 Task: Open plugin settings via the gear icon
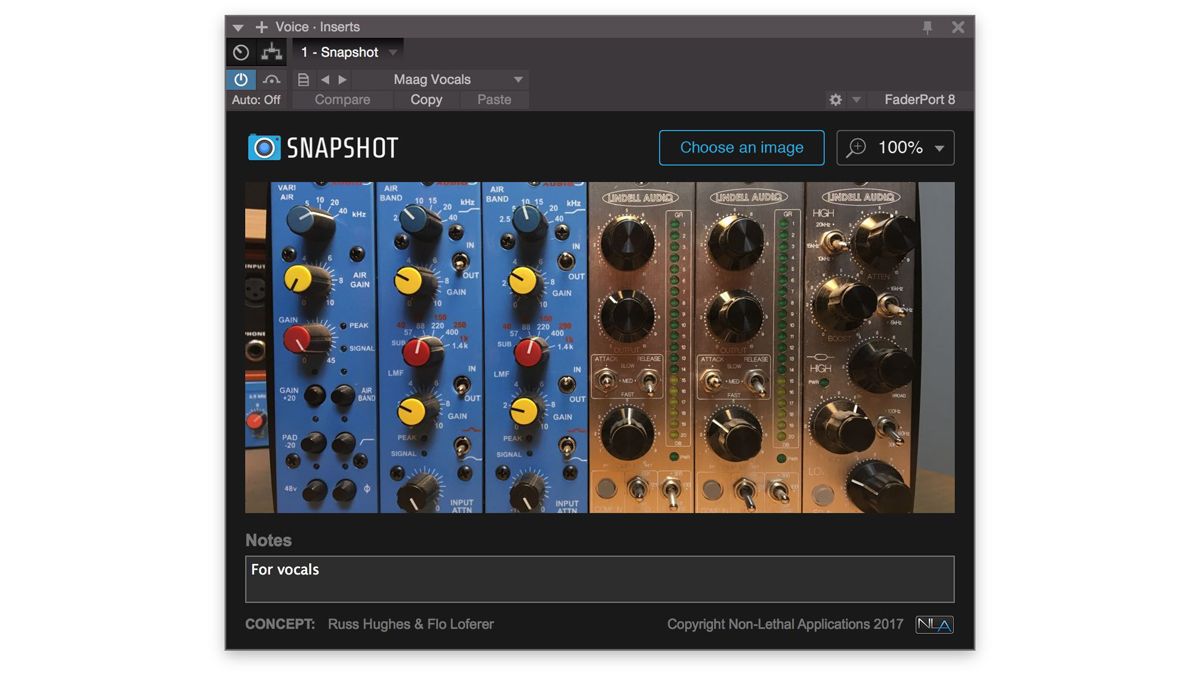836,99
